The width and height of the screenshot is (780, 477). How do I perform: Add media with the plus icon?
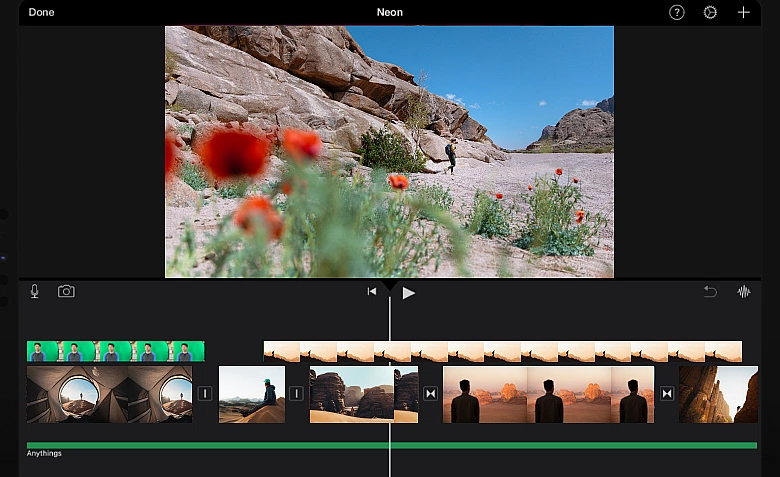[743, 12]
